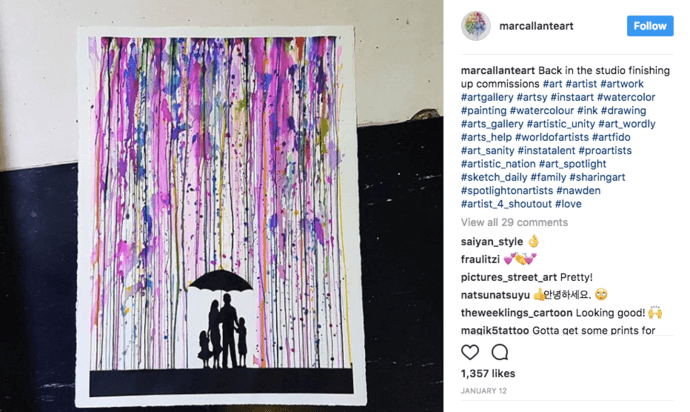Open the comment speech bubble icon
Viewport: 690px width, 412px height.
pyautogui.click(x=500, y=353)
